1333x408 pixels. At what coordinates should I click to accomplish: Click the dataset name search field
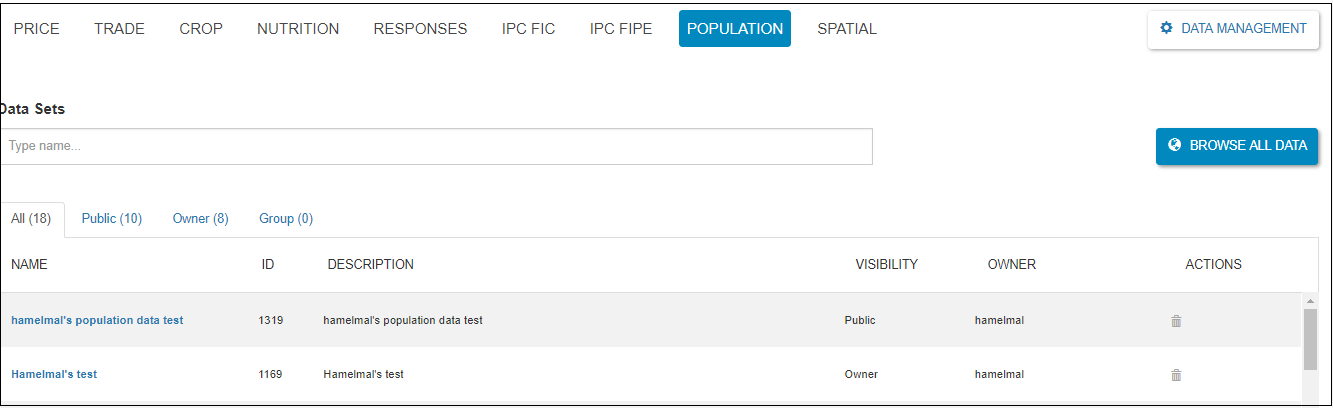point(436,146)
